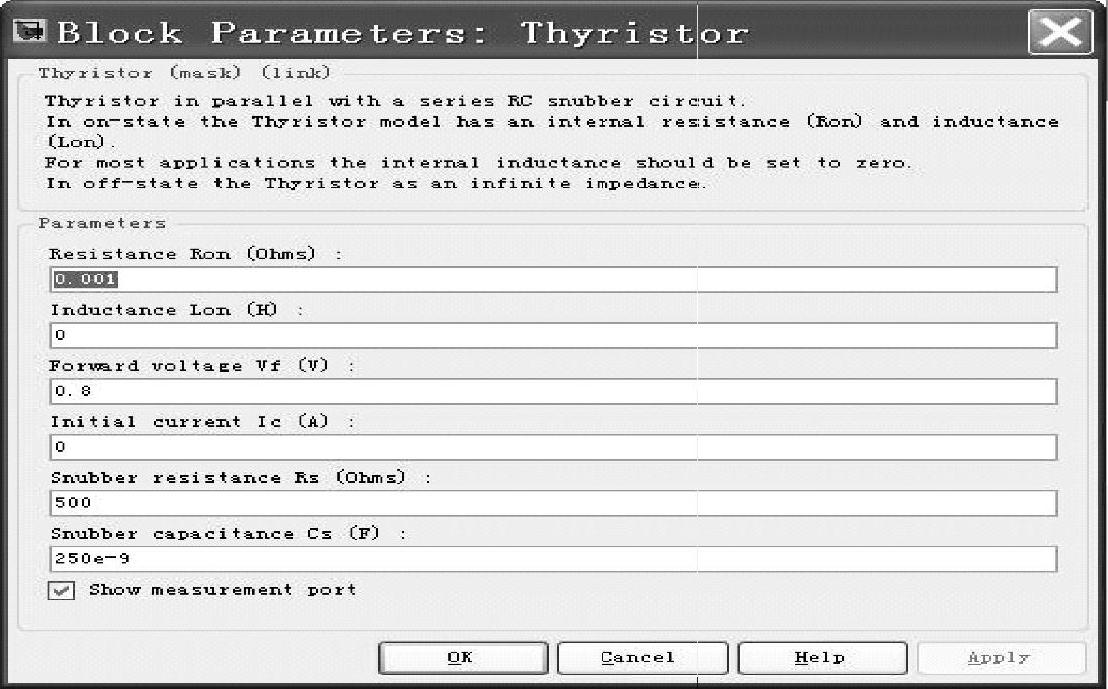This screenshot has height=689, width=1108.
Task: Cancel the parameter changes
Action: tap(638, 658)
